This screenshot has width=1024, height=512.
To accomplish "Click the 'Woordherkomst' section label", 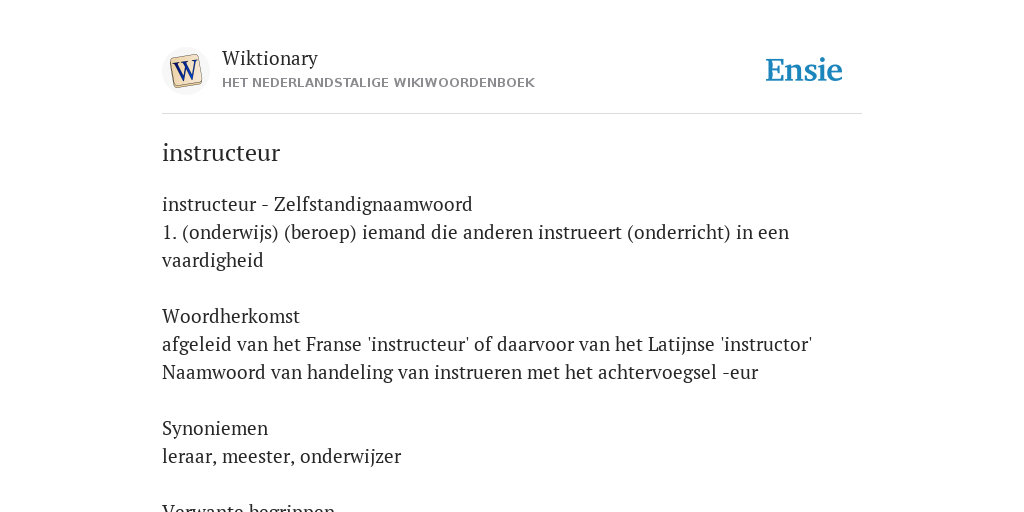I will point(231,317).
